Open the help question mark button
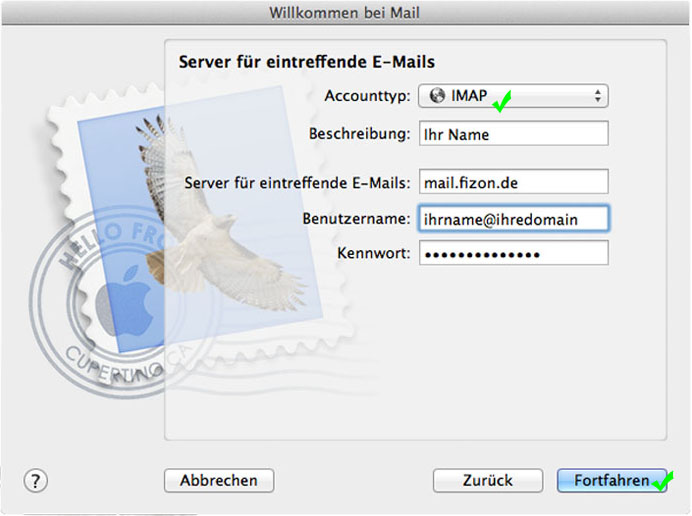 coord(35,480)
